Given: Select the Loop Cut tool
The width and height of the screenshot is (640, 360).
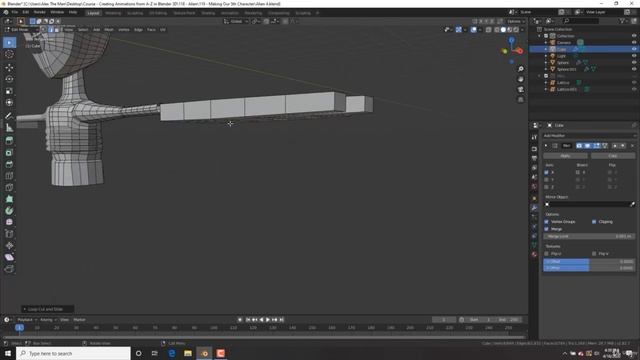Looking at the screenshot, I should tap(9, 176).
